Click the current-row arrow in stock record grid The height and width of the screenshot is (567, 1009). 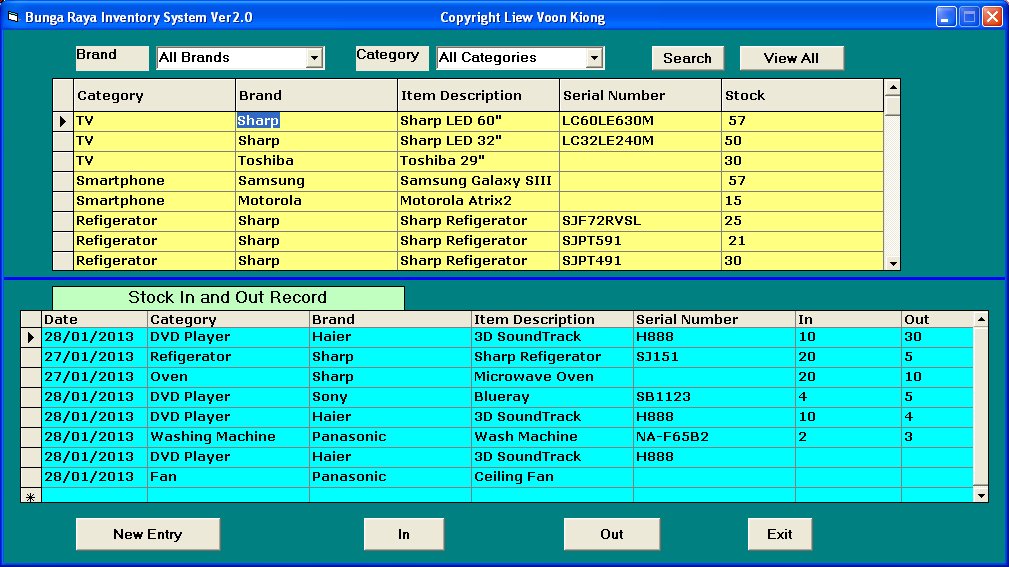tap(31, 337)
